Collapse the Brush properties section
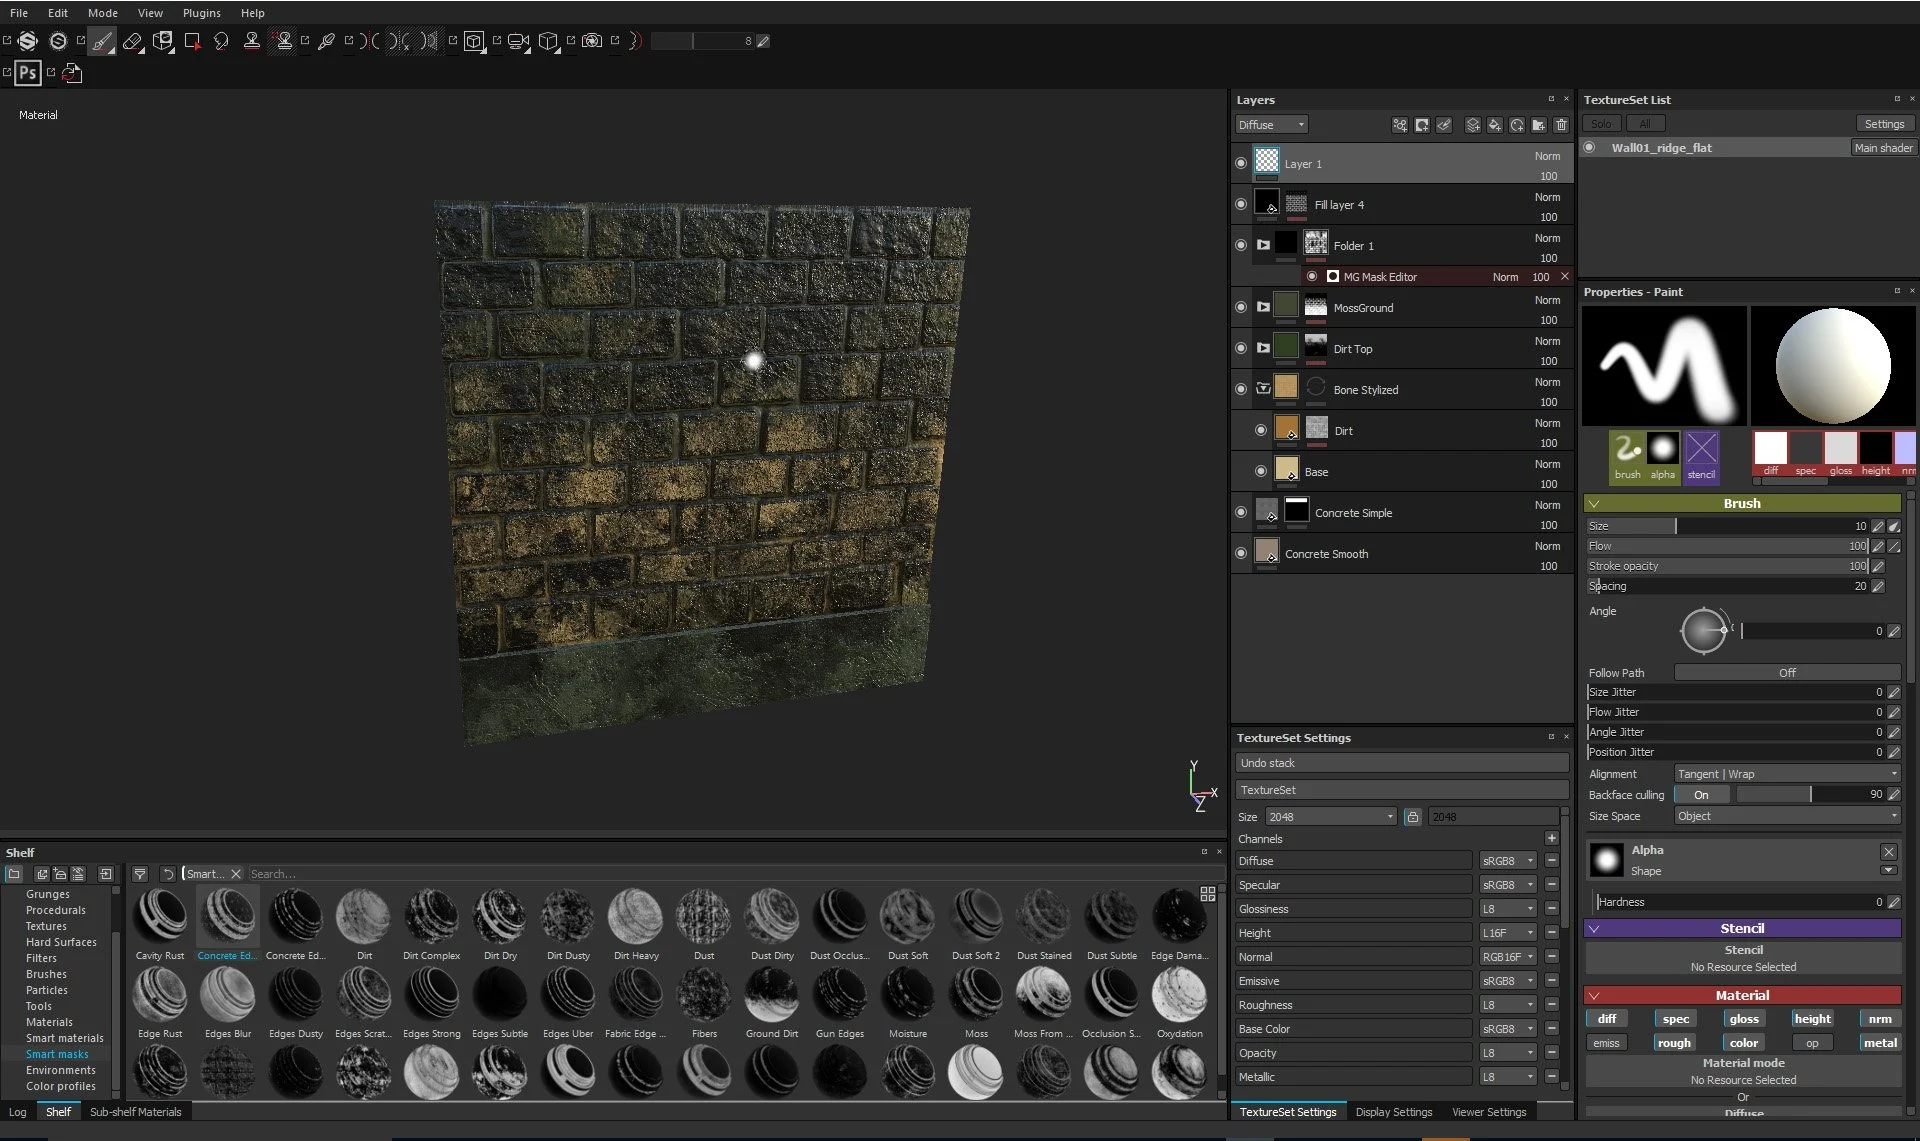 [1594, 504]
